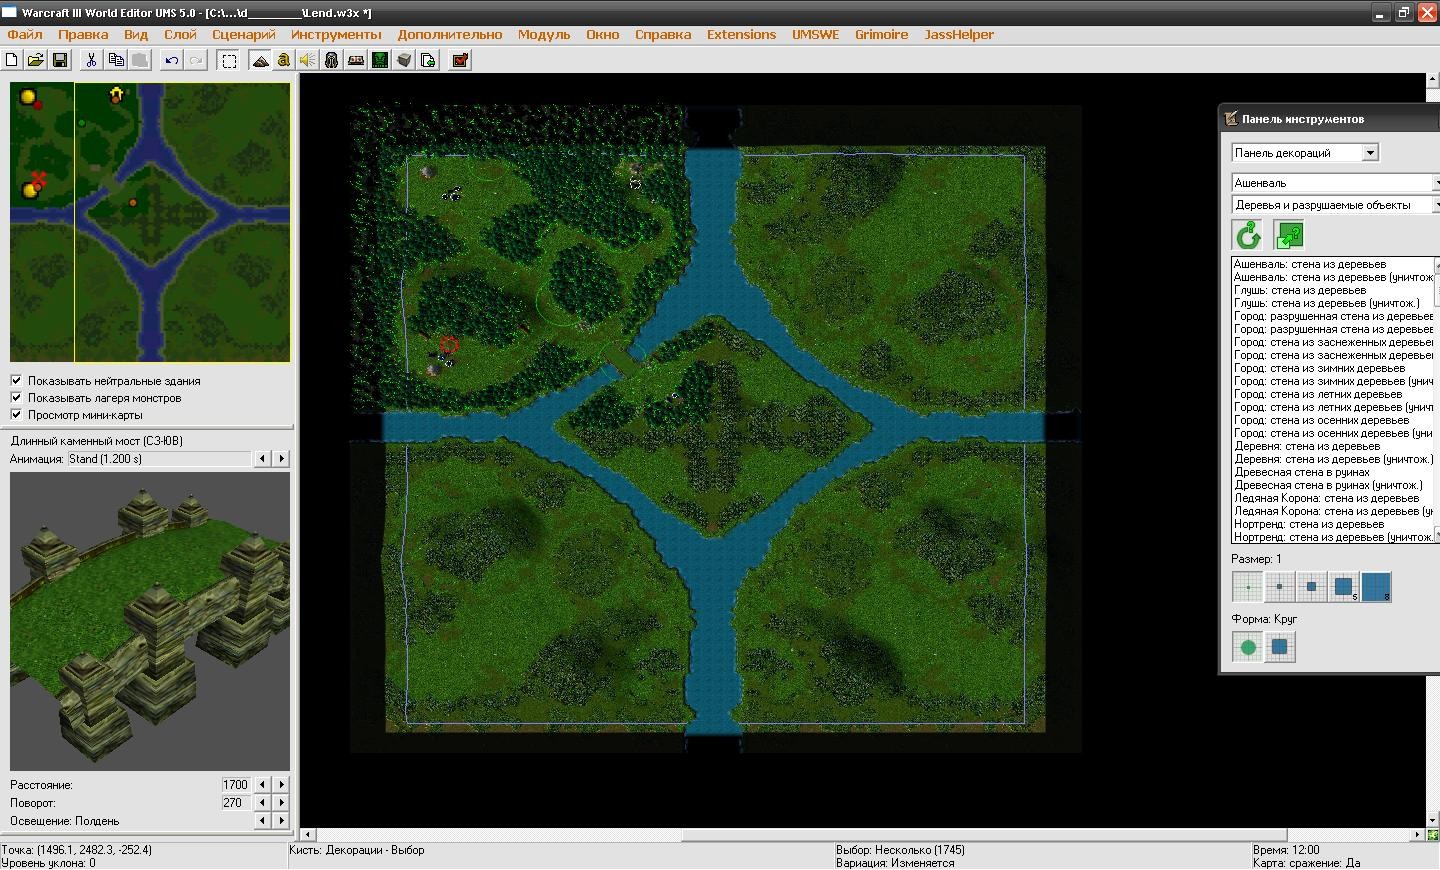Decrease the Поворот value with left arrow

(x=263, y=803)
